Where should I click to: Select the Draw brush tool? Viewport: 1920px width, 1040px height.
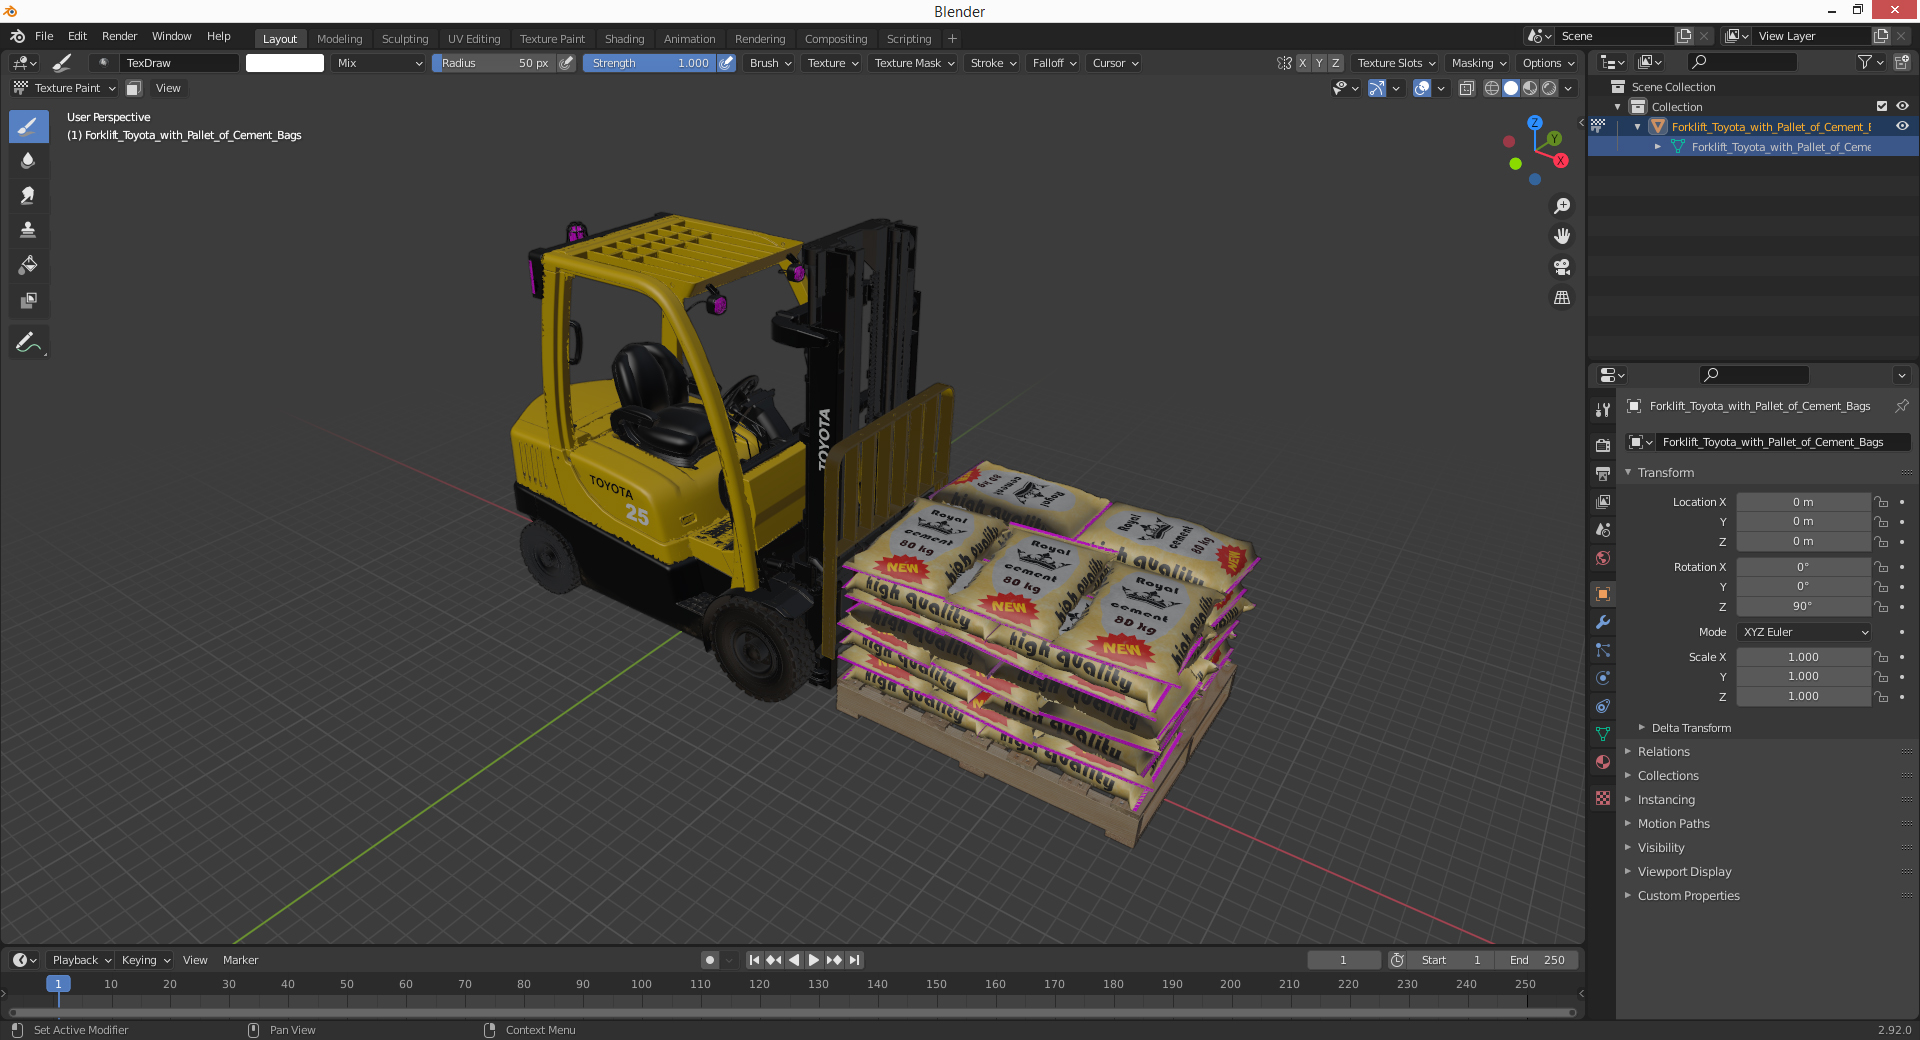coord(29,126)
